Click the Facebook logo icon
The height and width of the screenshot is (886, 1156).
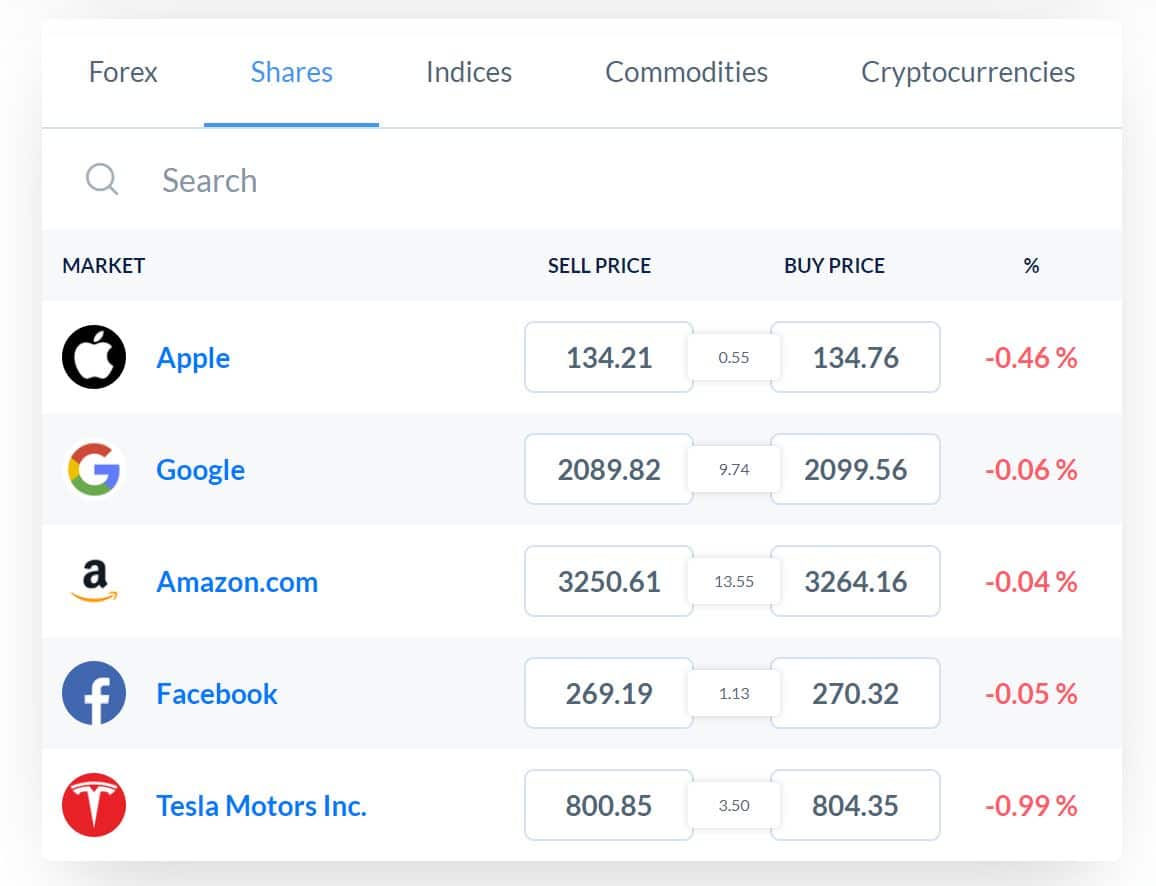tap(94, 693)
